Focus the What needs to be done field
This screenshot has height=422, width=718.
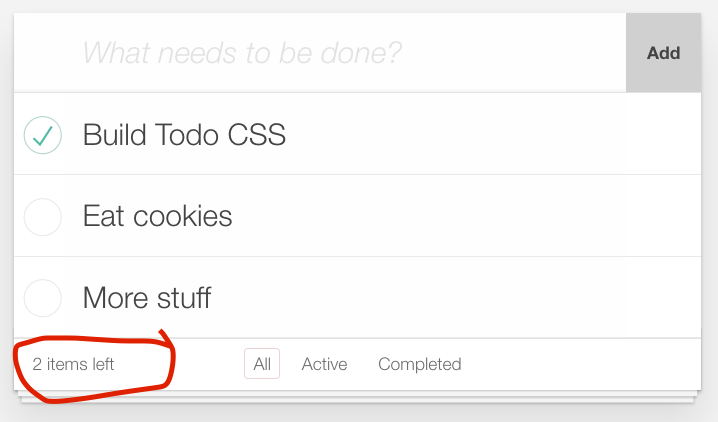click(x=320, y=53)
